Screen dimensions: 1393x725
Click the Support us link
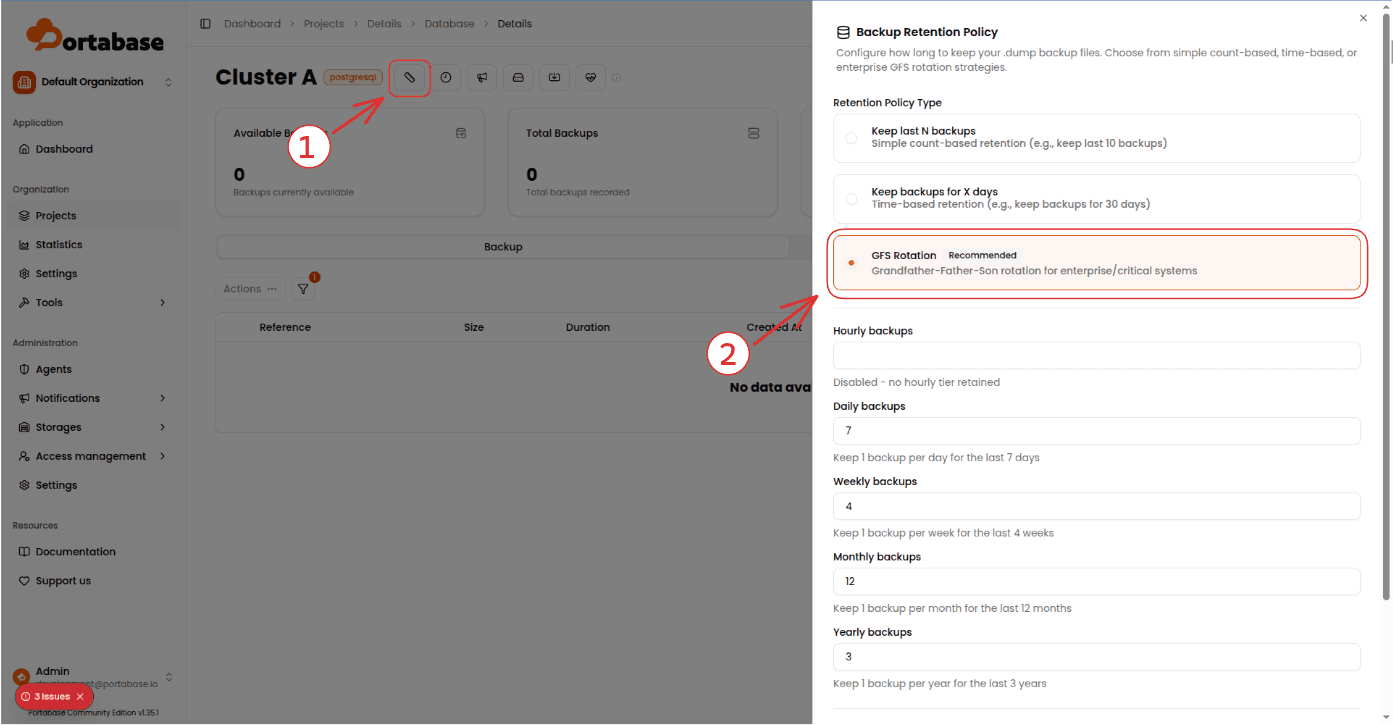click(x=92, y=580)
